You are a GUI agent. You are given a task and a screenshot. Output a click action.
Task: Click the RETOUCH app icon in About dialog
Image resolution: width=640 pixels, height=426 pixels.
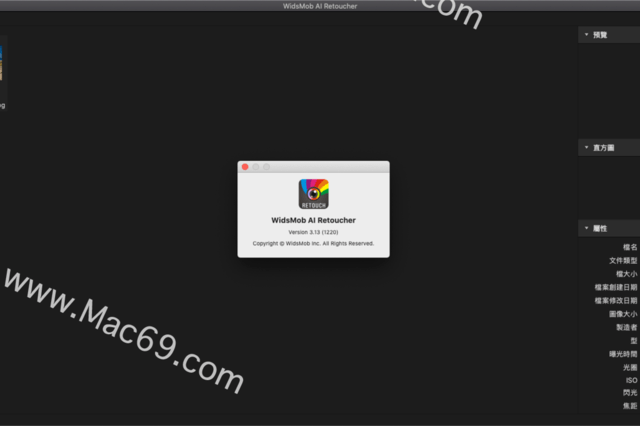point(313,194)
